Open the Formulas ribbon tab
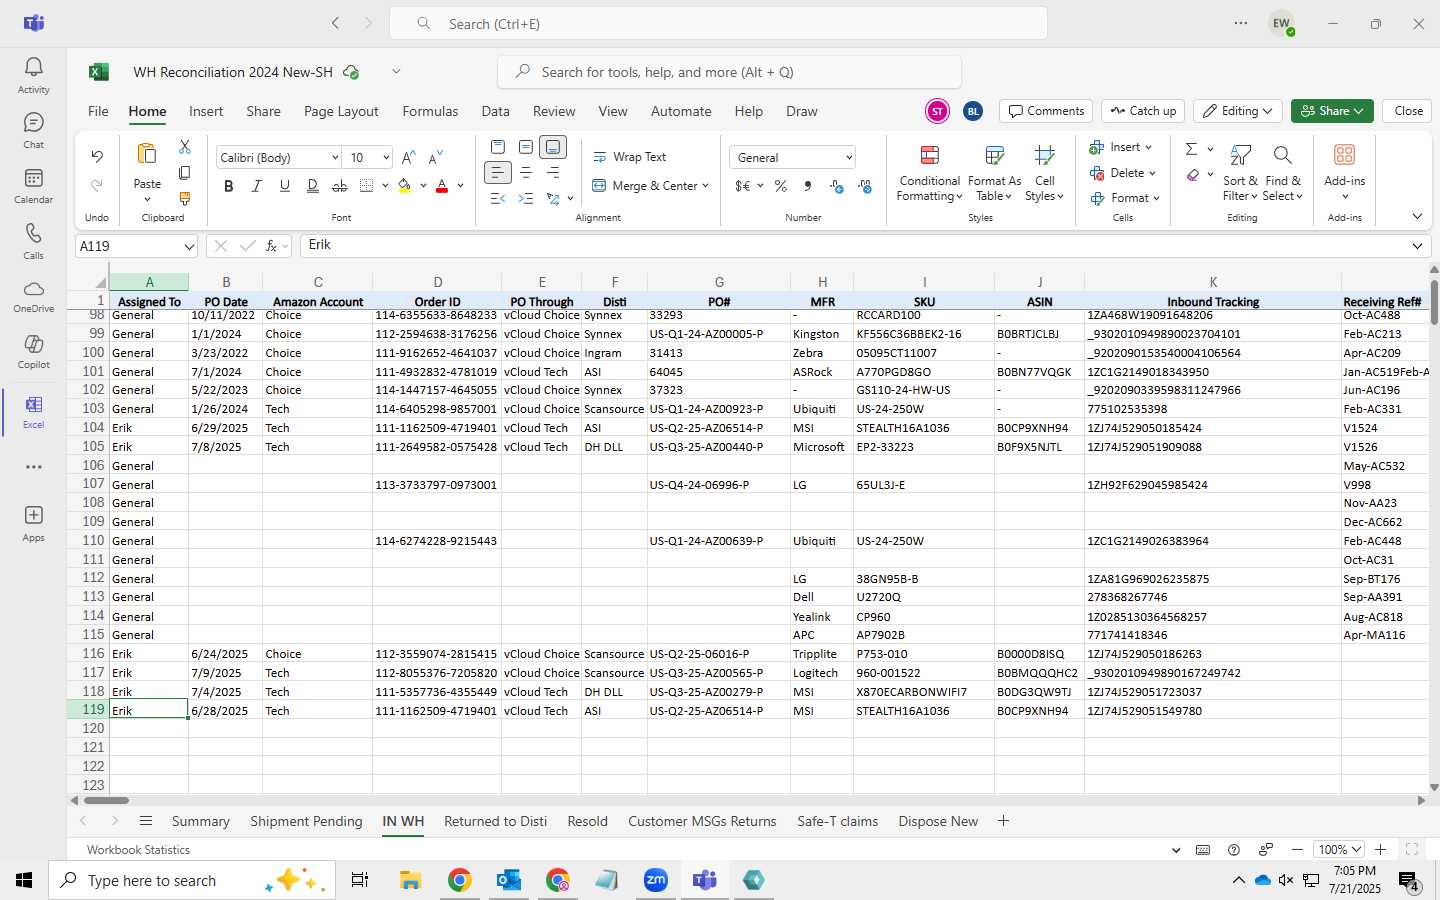 (430, 111)
